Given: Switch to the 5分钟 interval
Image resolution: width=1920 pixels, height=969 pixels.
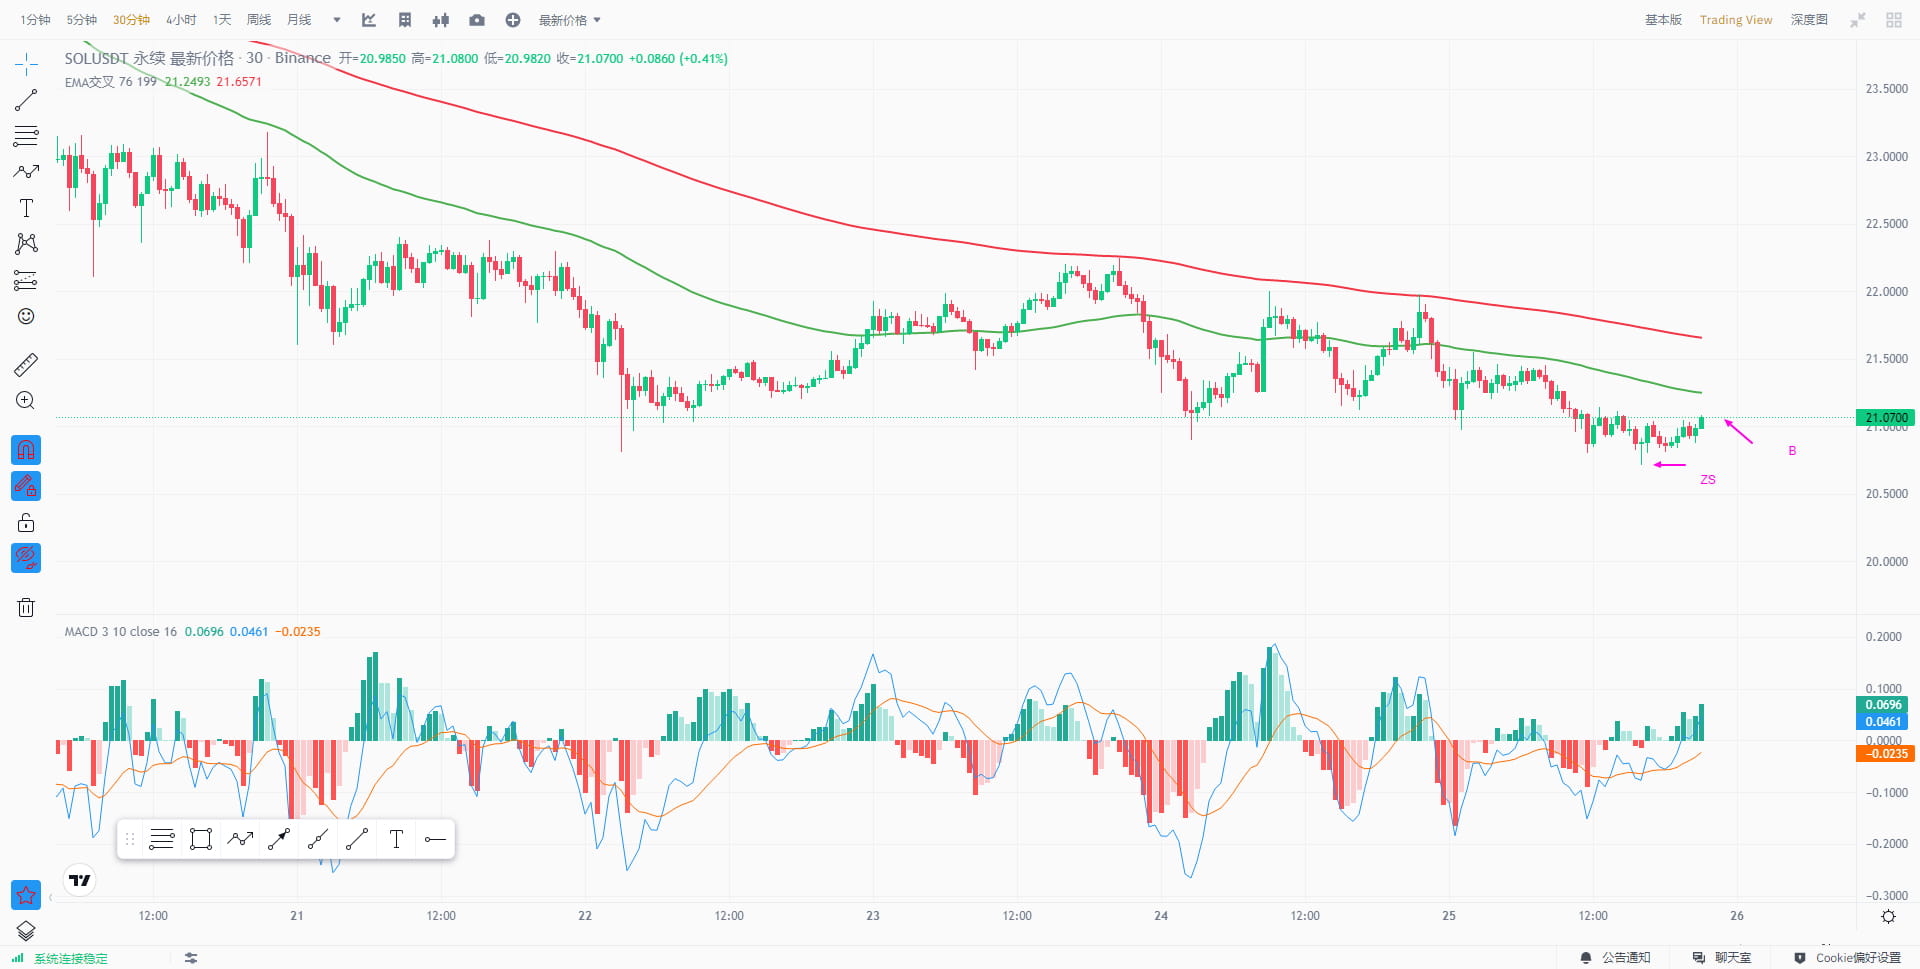Looking at the screenshot, I should tap(82, 20).
